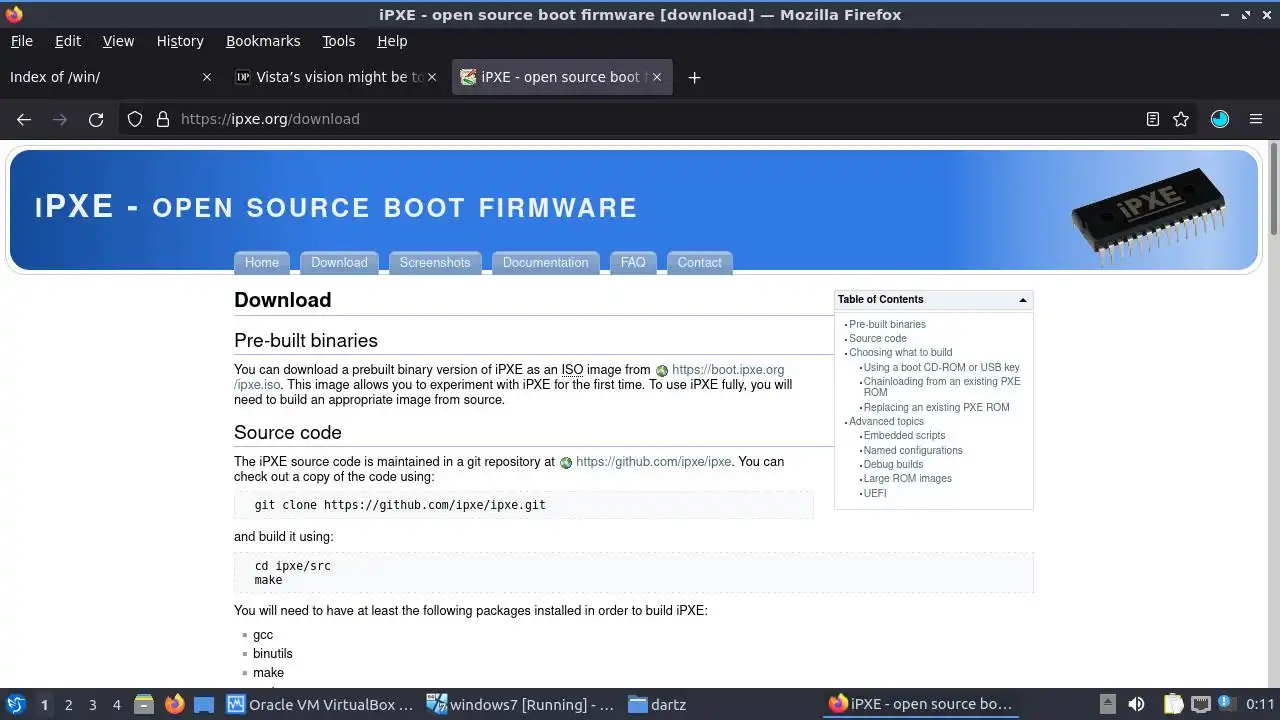1280x720 pixels.
Task: Switch to the Vista's vision tab
Action: [337, 77]
